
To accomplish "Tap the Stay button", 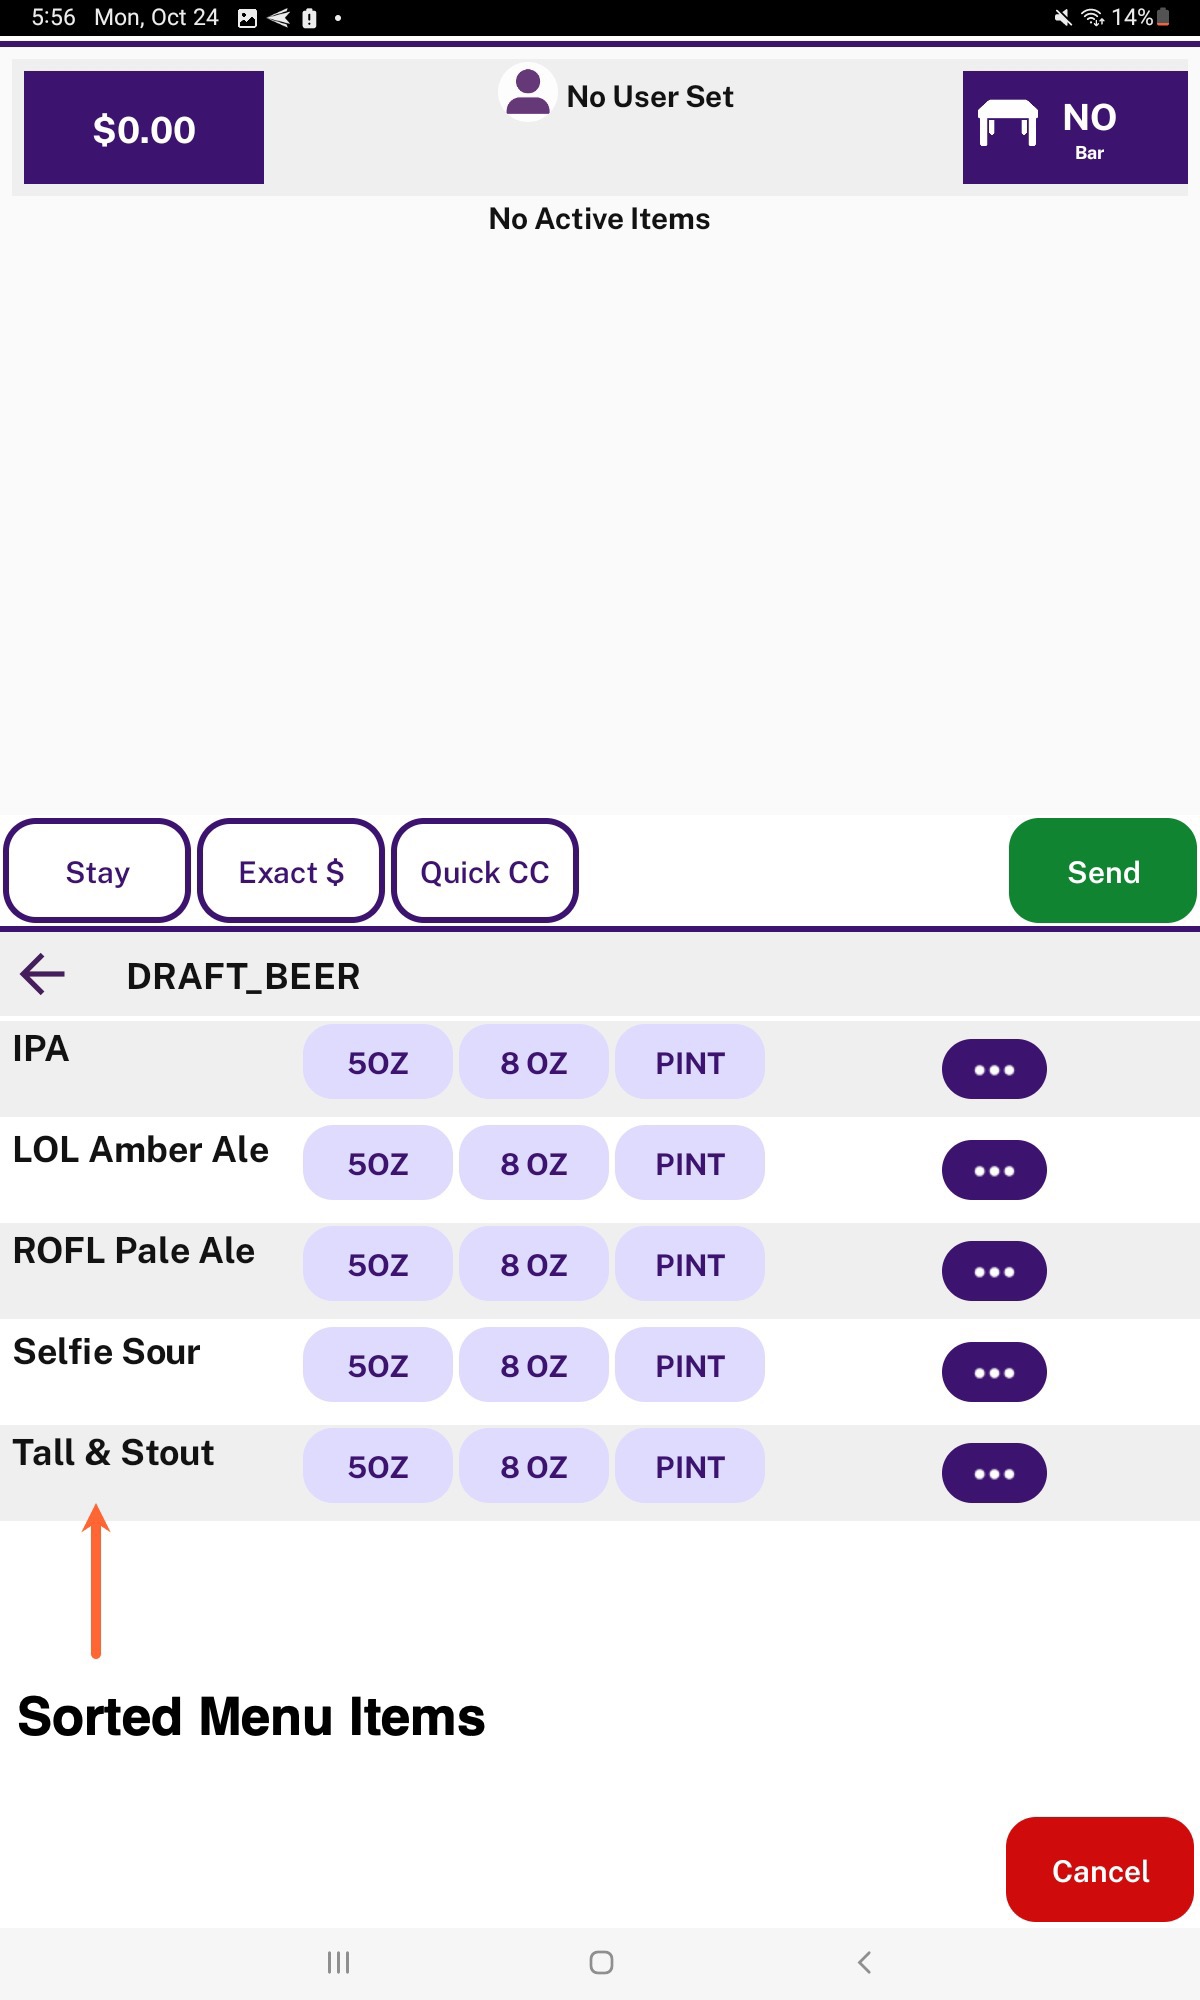I will point(97,871).
